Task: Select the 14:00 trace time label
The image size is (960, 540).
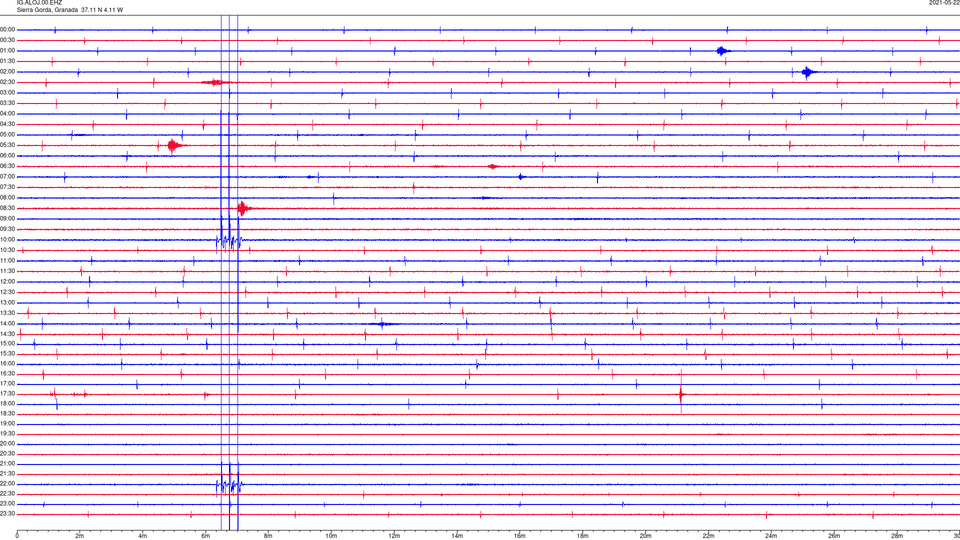Action: point(8,323)
